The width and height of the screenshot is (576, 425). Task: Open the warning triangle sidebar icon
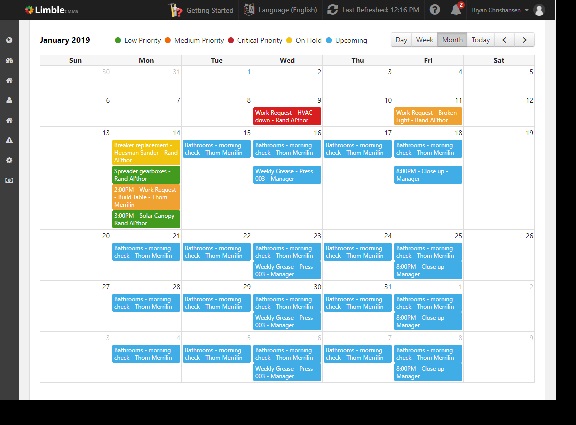point(10,140)
